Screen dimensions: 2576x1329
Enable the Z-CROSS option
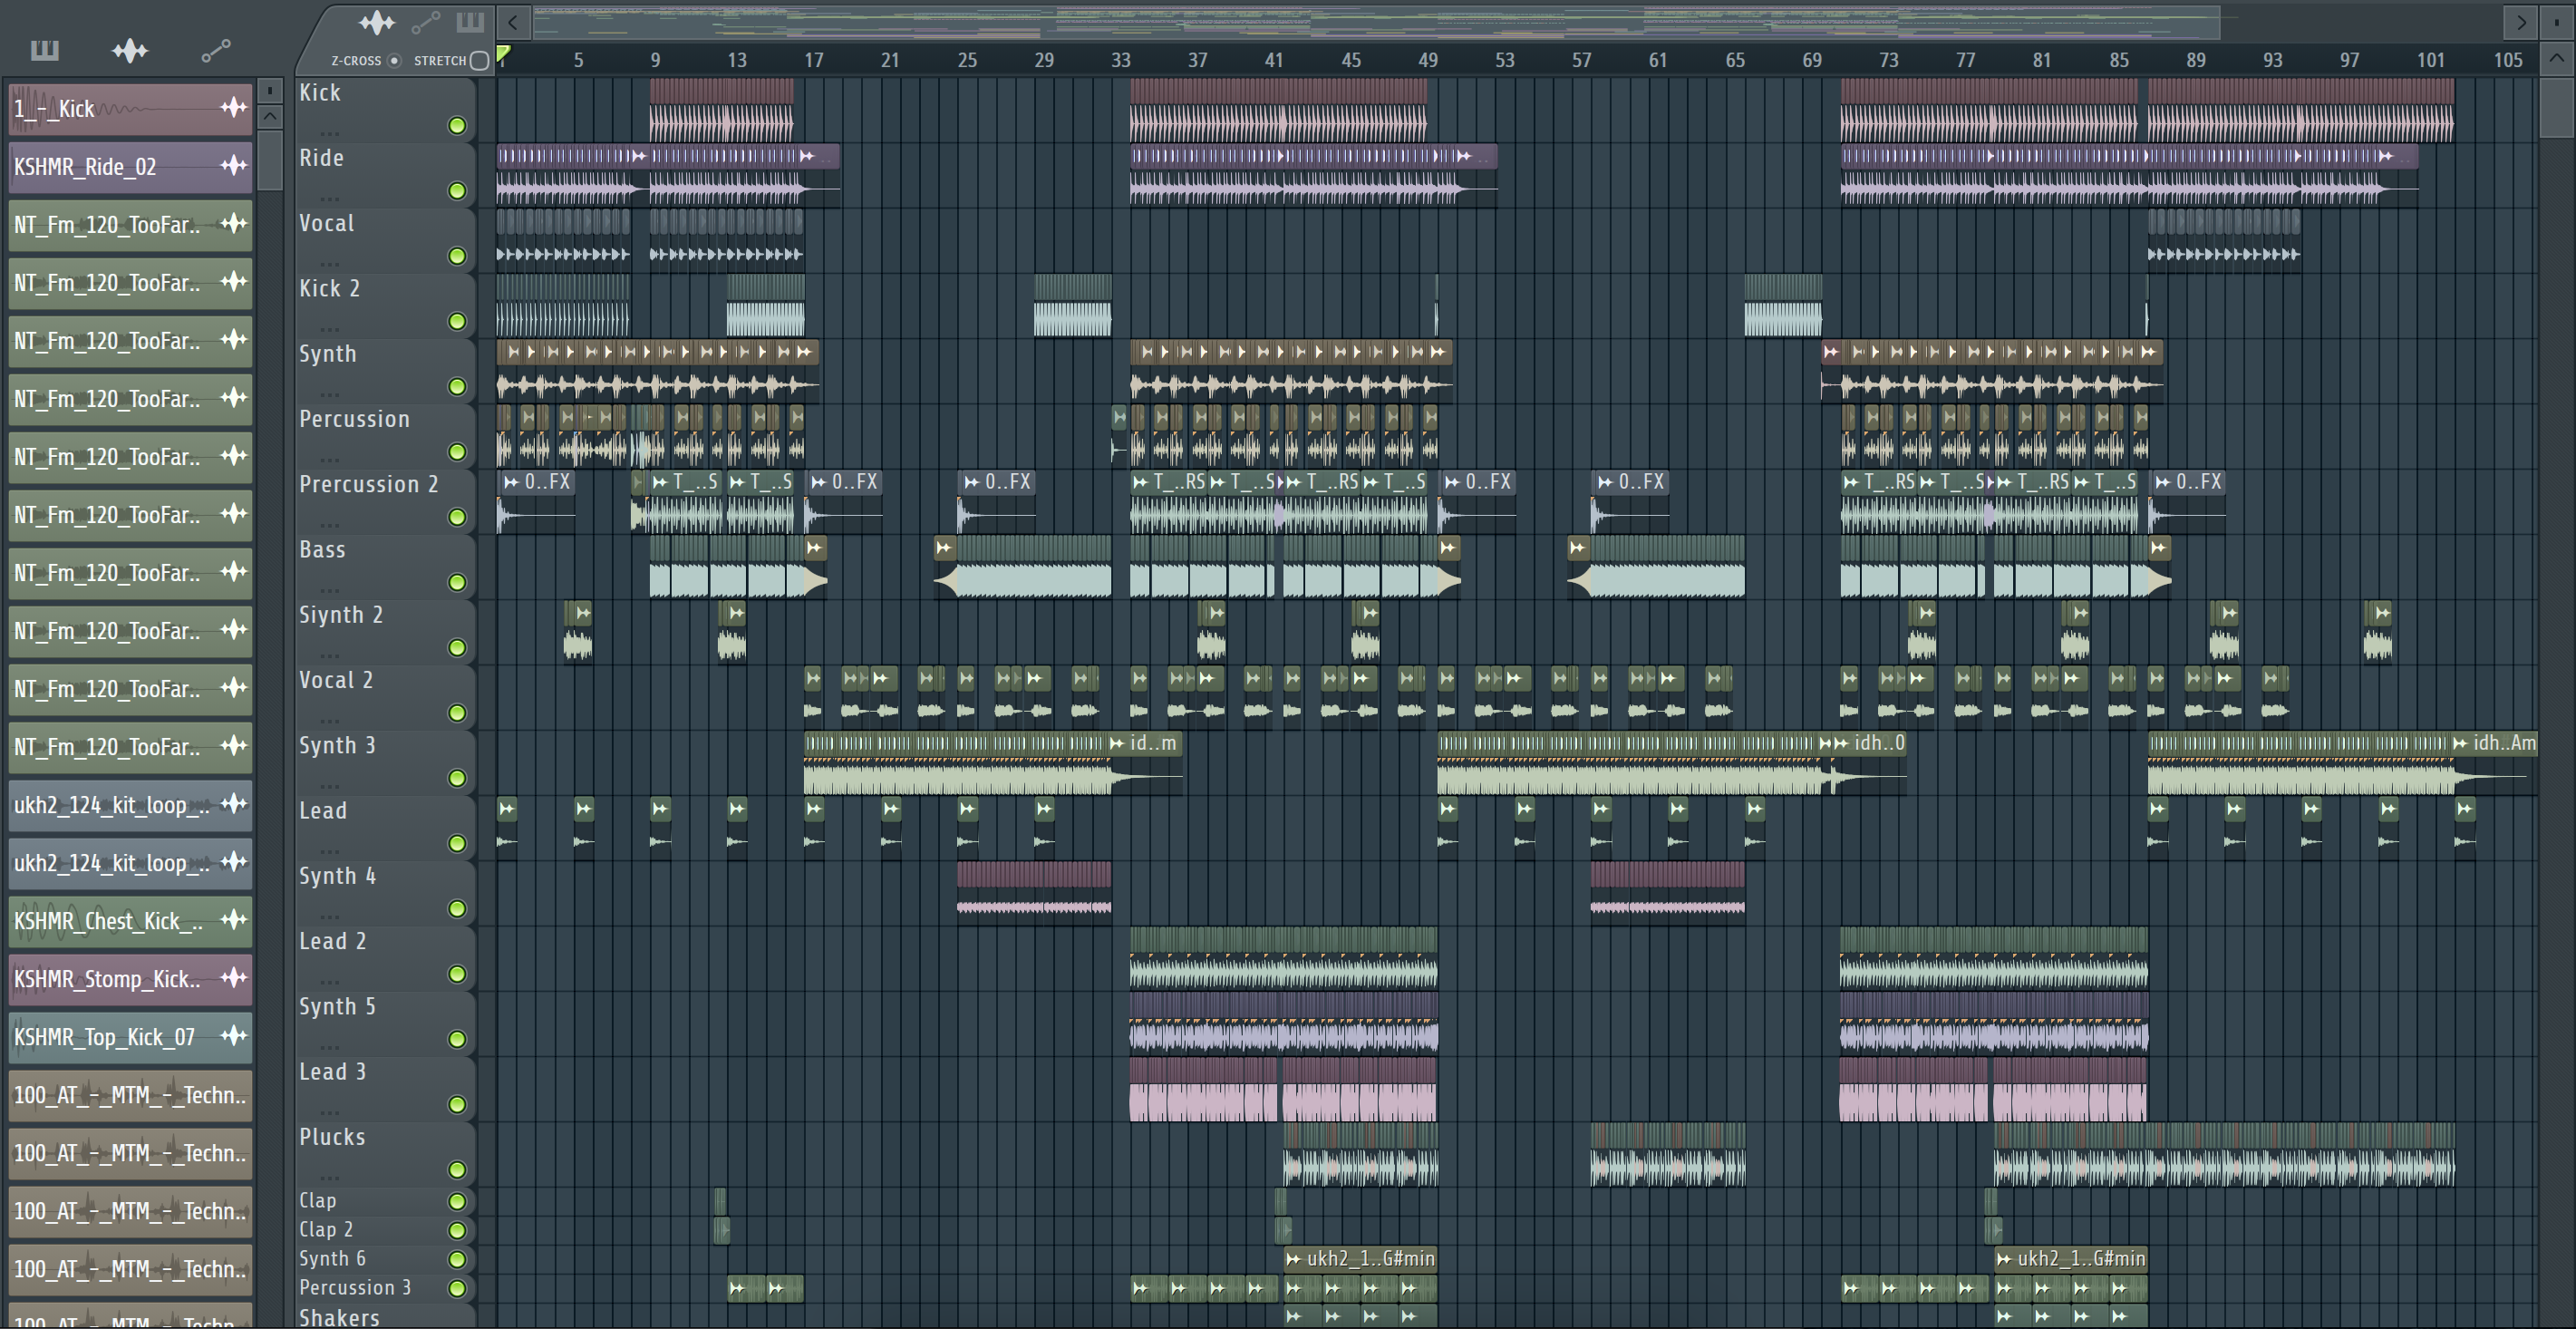[x=395, y=60]
